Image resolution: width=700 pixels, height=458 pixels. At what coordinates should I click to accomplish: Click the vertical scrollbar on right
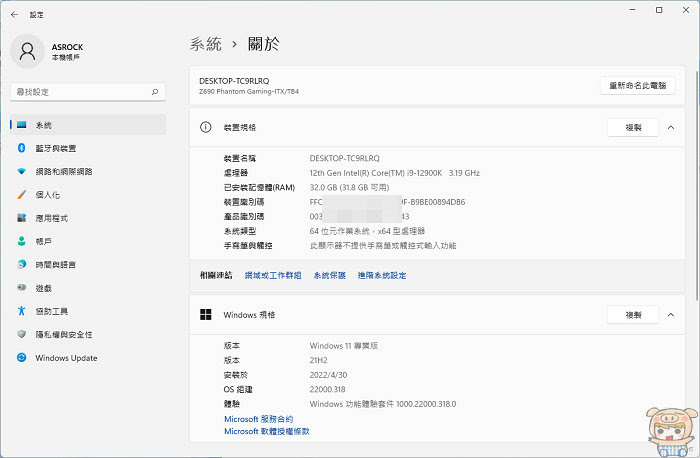tap(697, 185)
